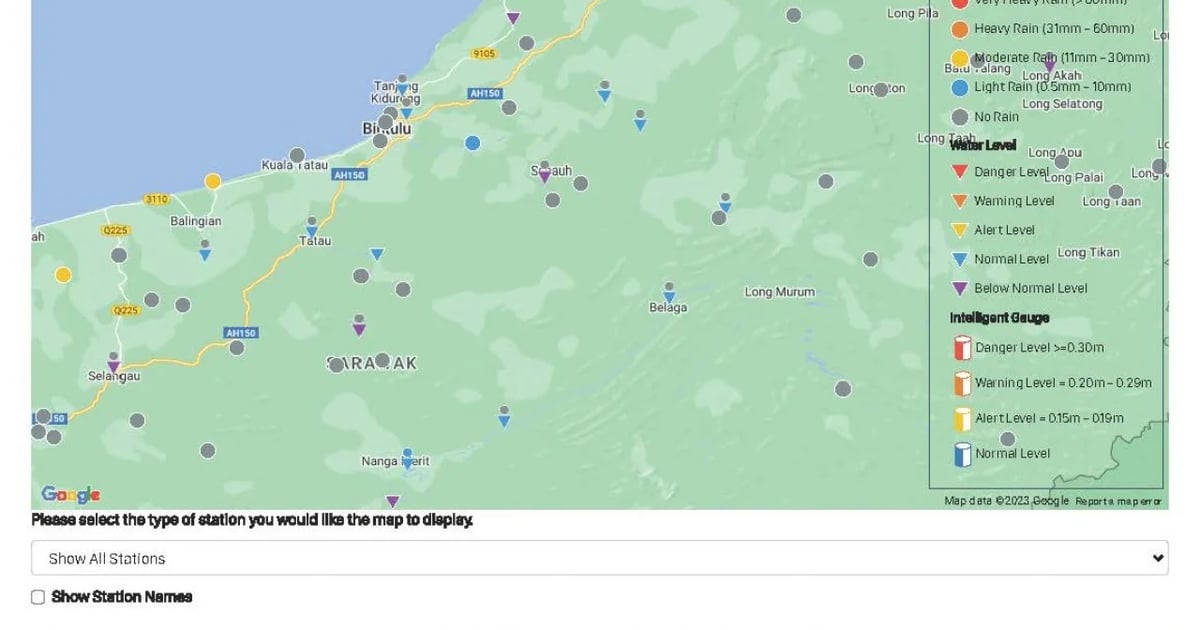Select the gray No Rain station near Belaga

[x=669, y=285]
